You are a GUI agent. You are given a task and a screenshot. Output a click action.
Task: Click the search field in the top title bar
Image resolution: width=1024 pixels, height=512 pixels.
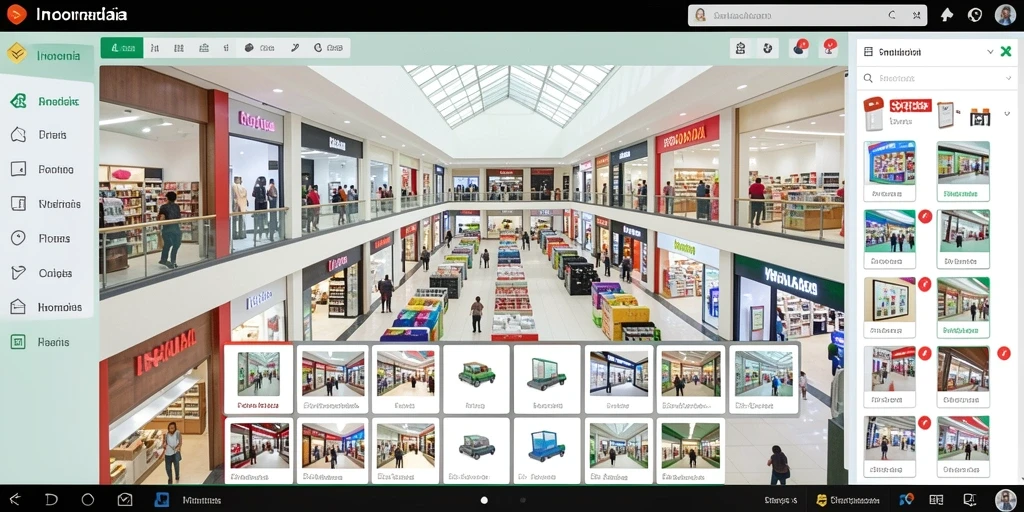pyautogui.click(x=807, y=15)
